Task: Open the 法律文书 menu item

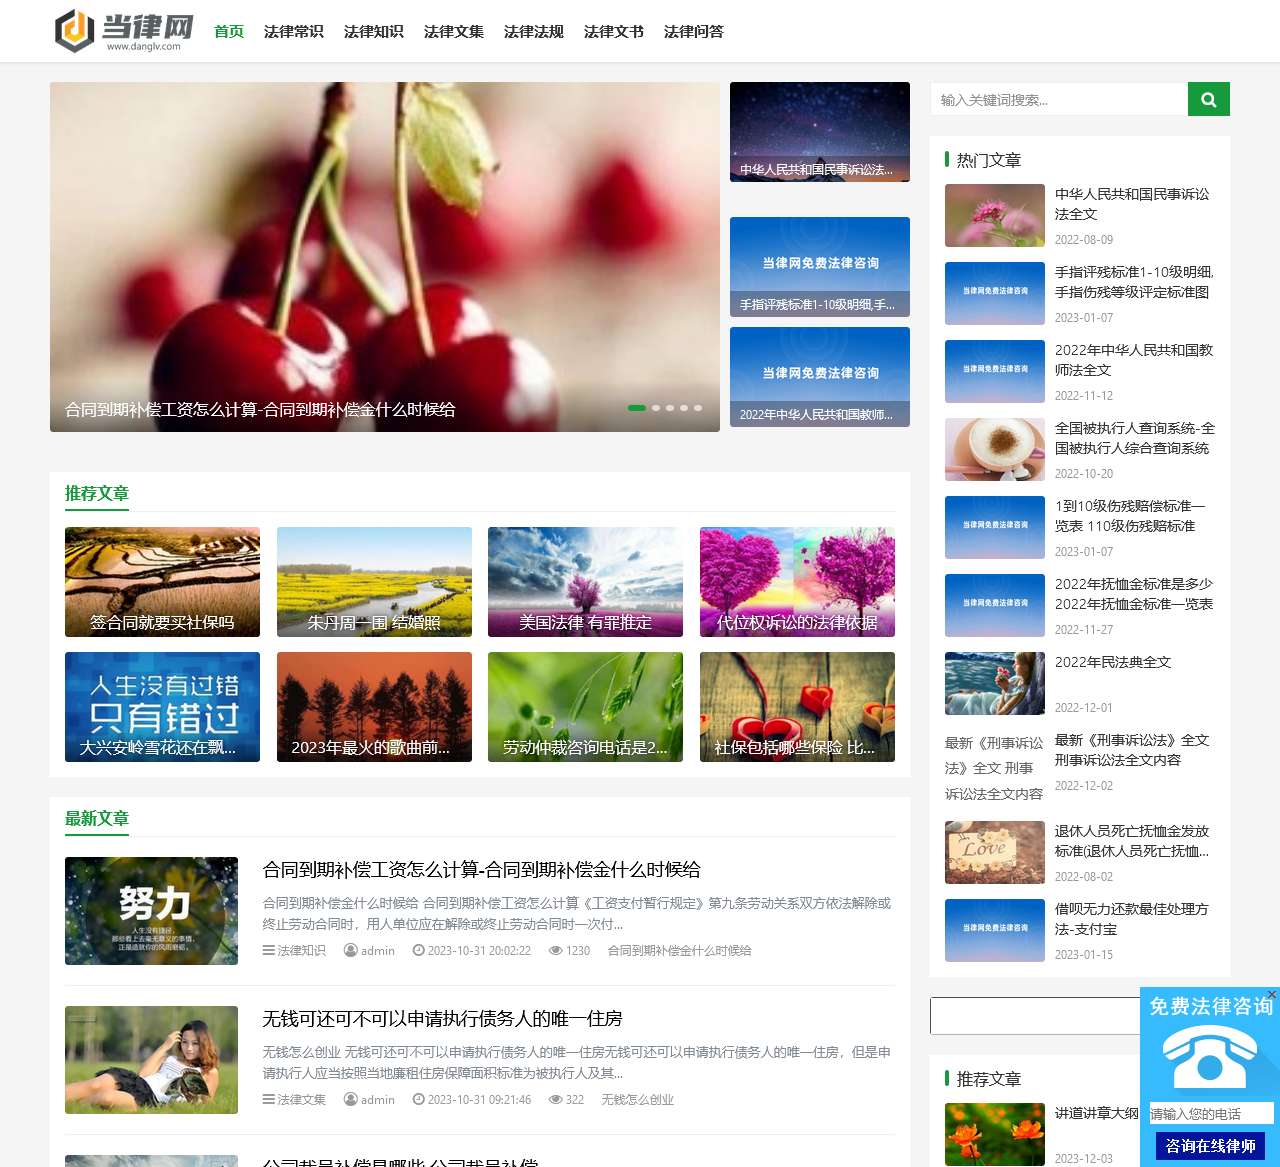Action: pyautogui.click(x=614, y=31)
